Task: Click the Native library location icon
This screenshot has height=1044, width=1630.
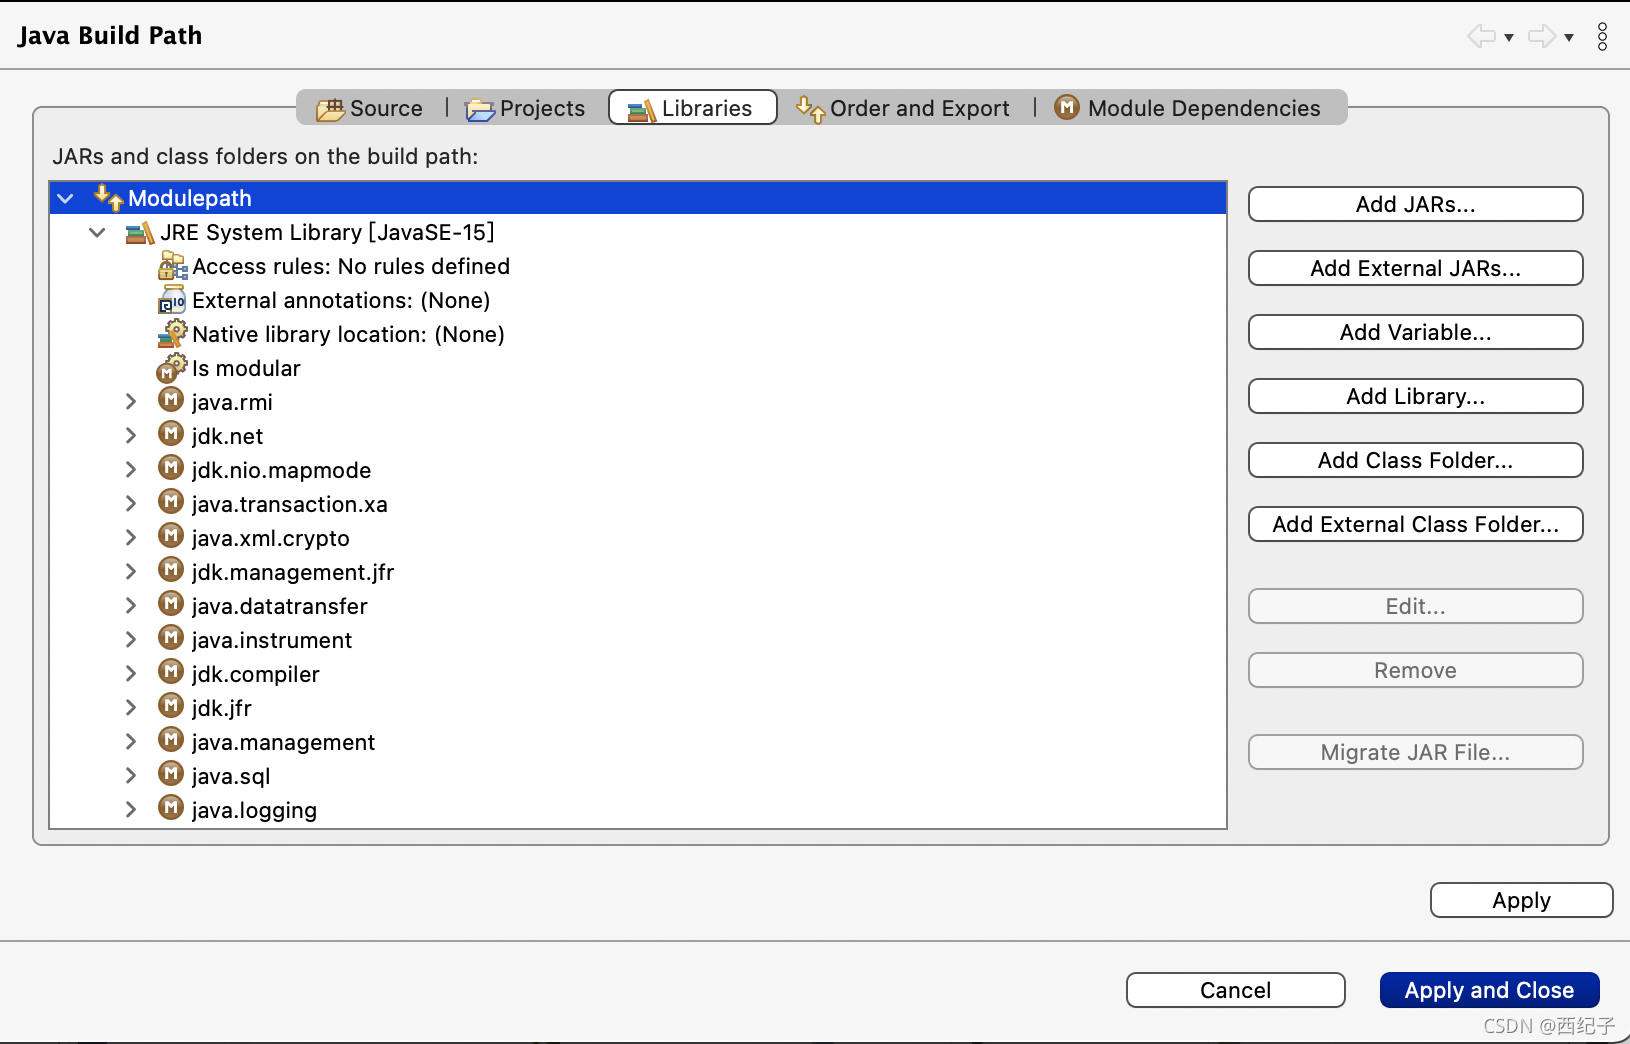Action: click(172, 334)
